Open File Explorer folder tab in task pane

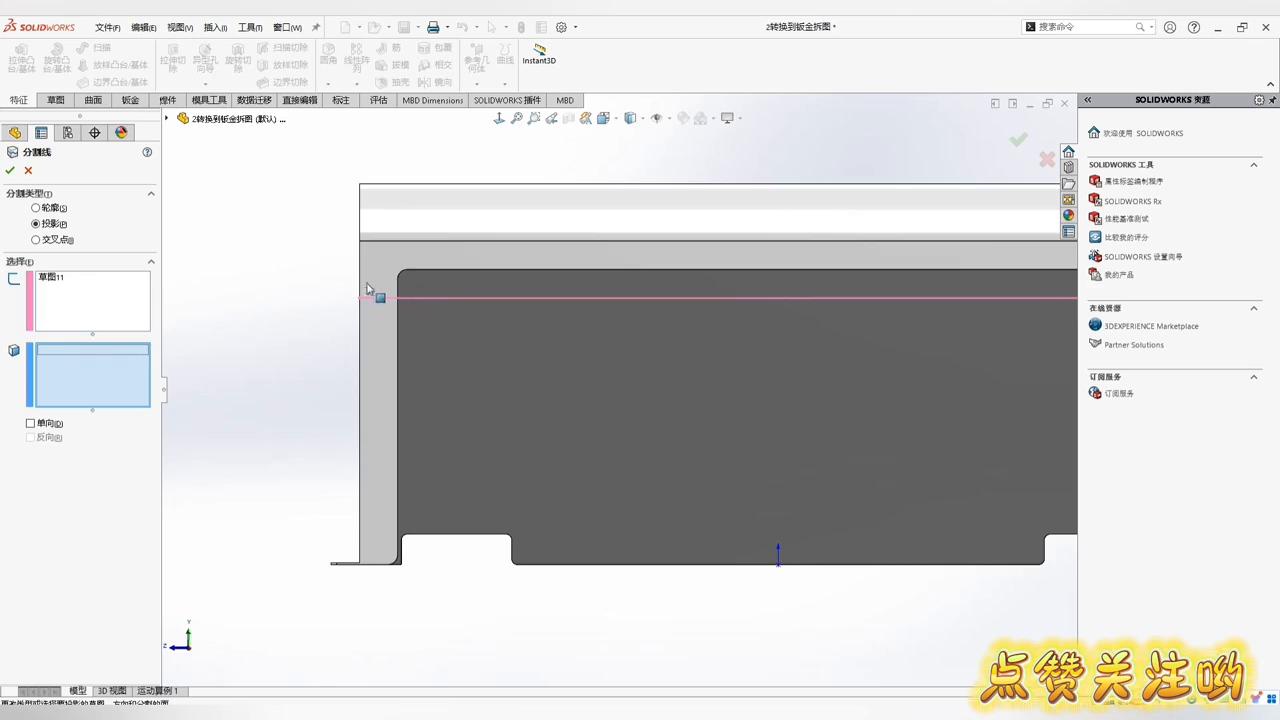click(x=1068, y=184)
